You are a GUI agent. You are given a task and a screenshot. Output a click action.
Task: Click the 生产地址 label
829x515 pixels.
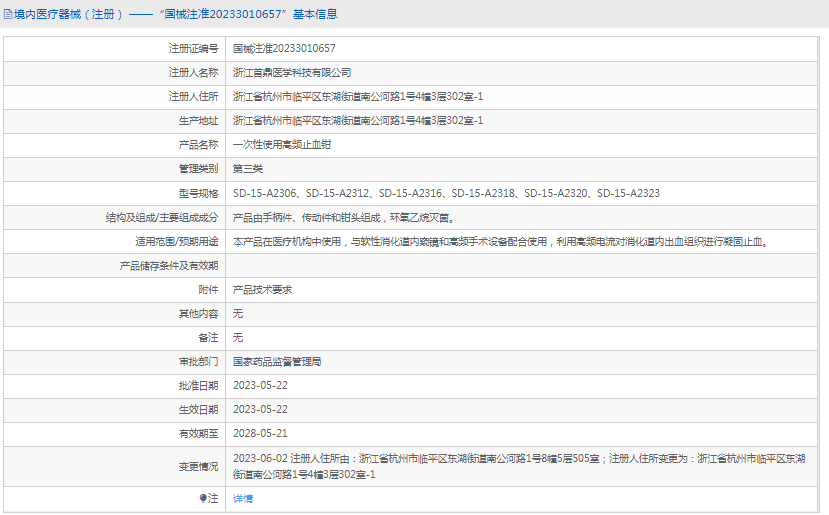198,121
